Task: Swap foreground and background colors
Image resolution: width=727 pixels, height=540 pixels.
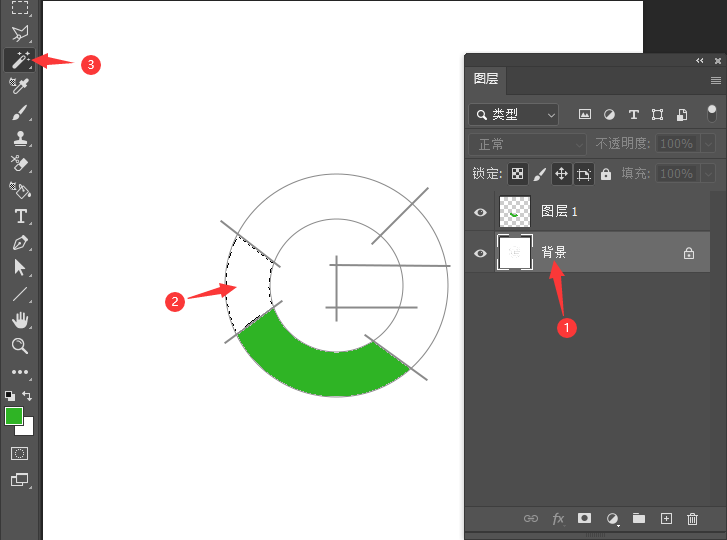Action: pos(27,396)
